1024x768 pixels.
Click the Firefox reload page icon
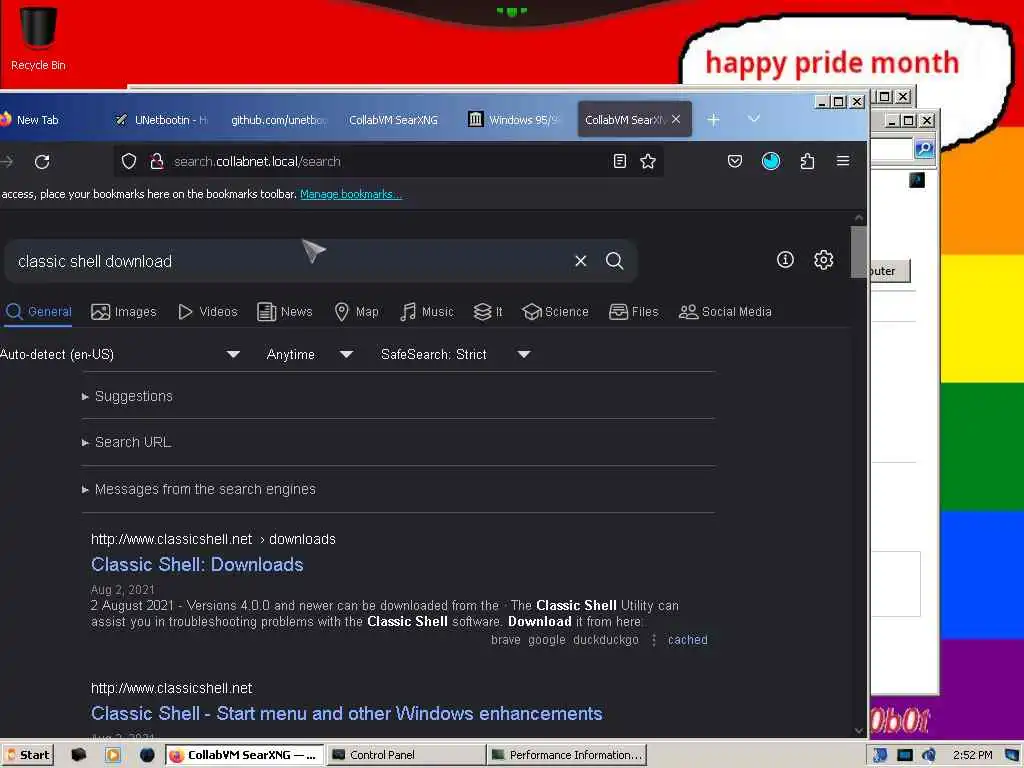[42, 161]
